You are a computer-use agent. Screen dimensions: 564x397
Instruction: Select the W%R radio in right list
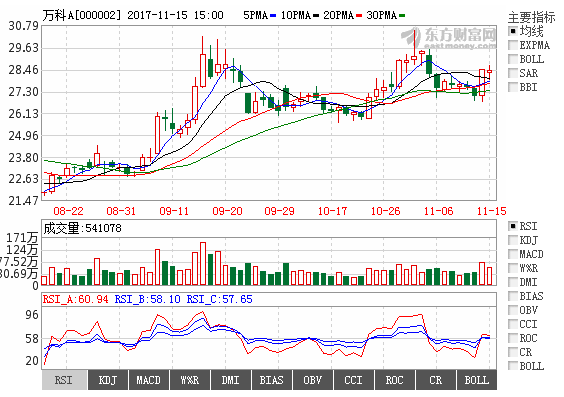click(x=513, y=268)
